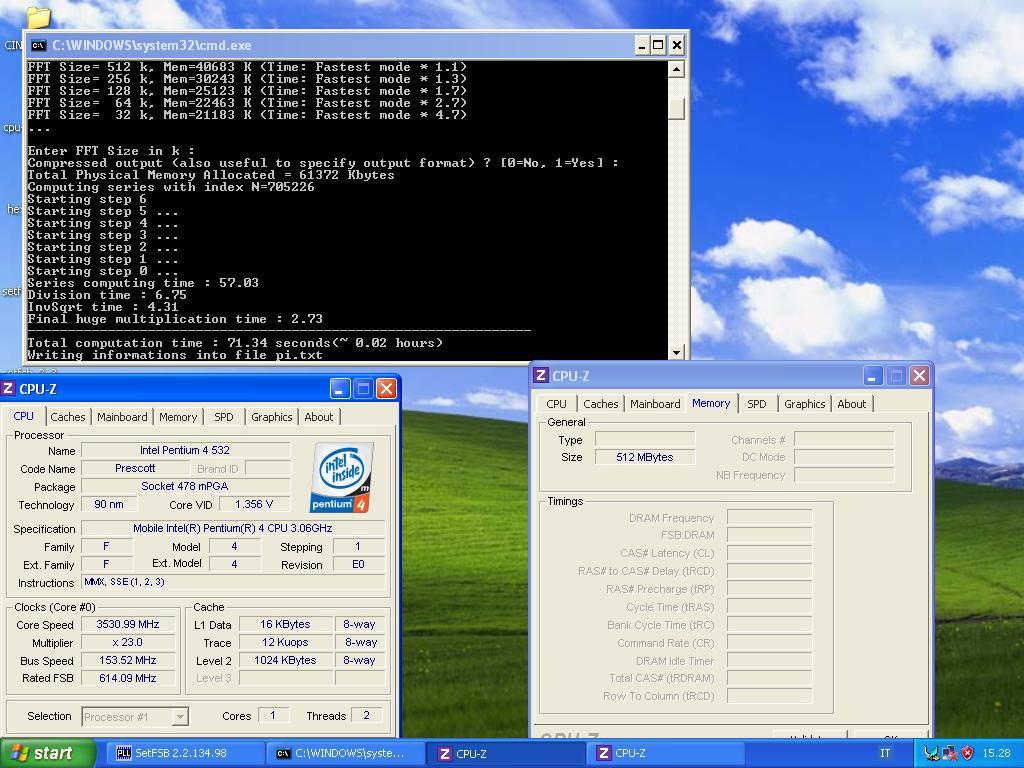Click the Code Name value Prescott
This screenshot has height=768, width=1024.
[135, 468]
